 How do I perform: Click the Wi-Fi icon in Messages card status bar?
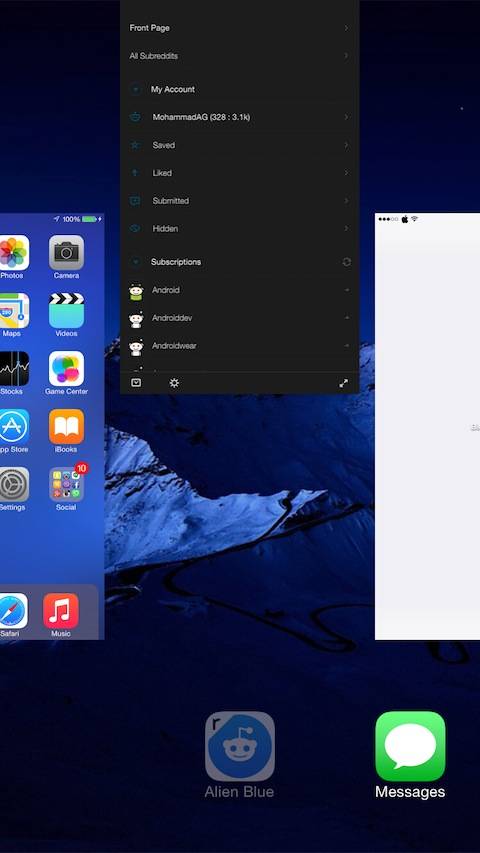(x=414, y=219)
